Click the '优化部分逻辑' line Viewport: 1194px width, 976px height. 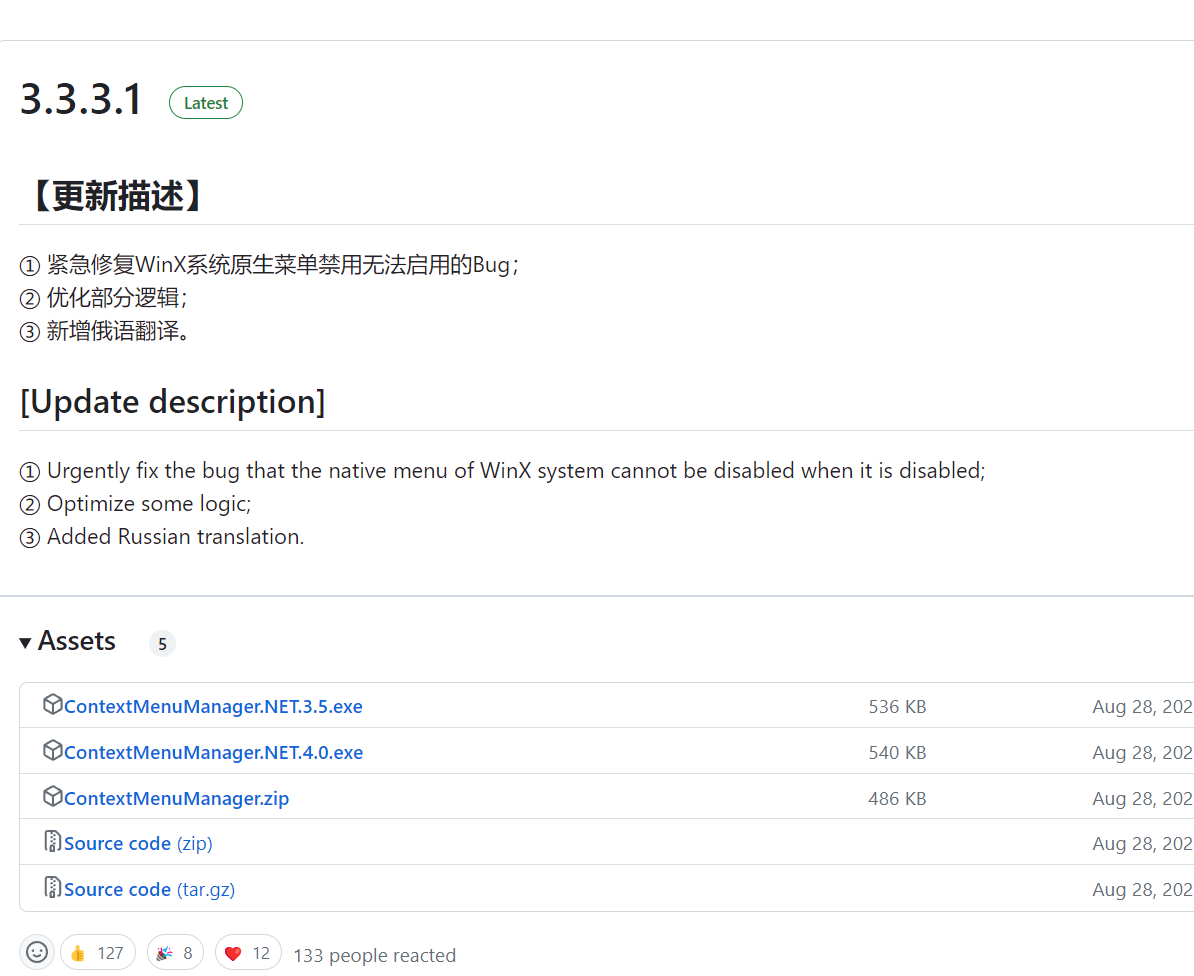point(104,298)
